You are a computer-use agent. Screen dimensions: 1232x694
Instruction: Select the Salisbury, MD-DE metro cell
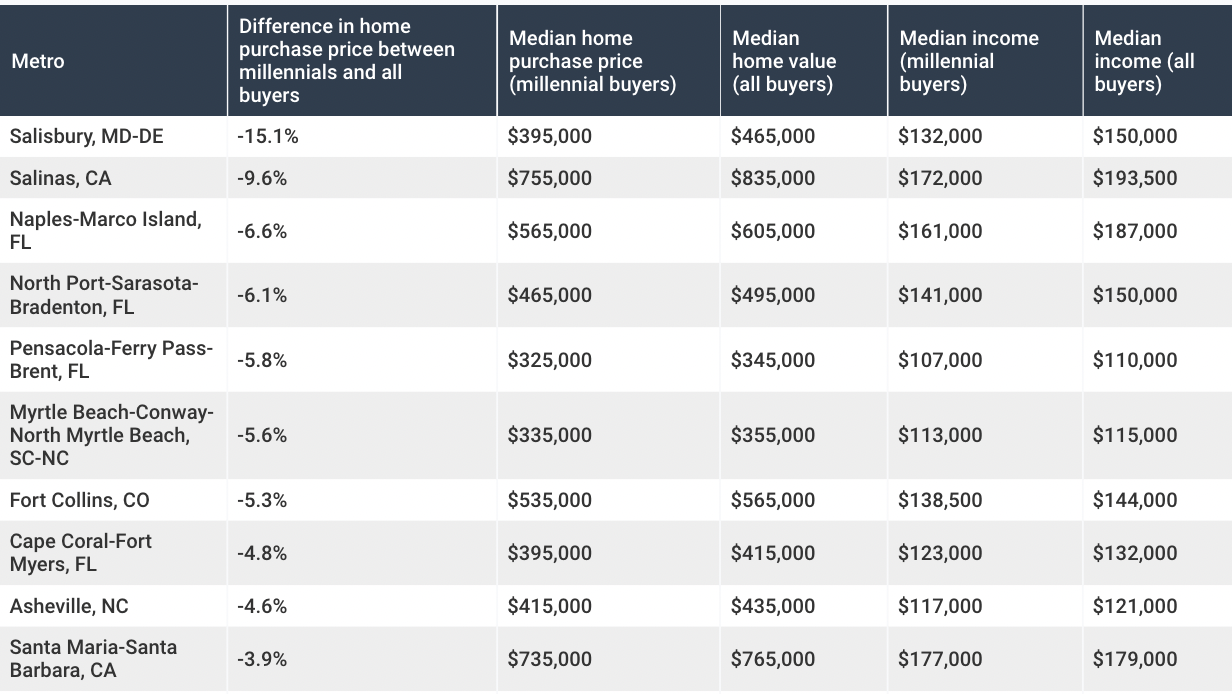86,136
